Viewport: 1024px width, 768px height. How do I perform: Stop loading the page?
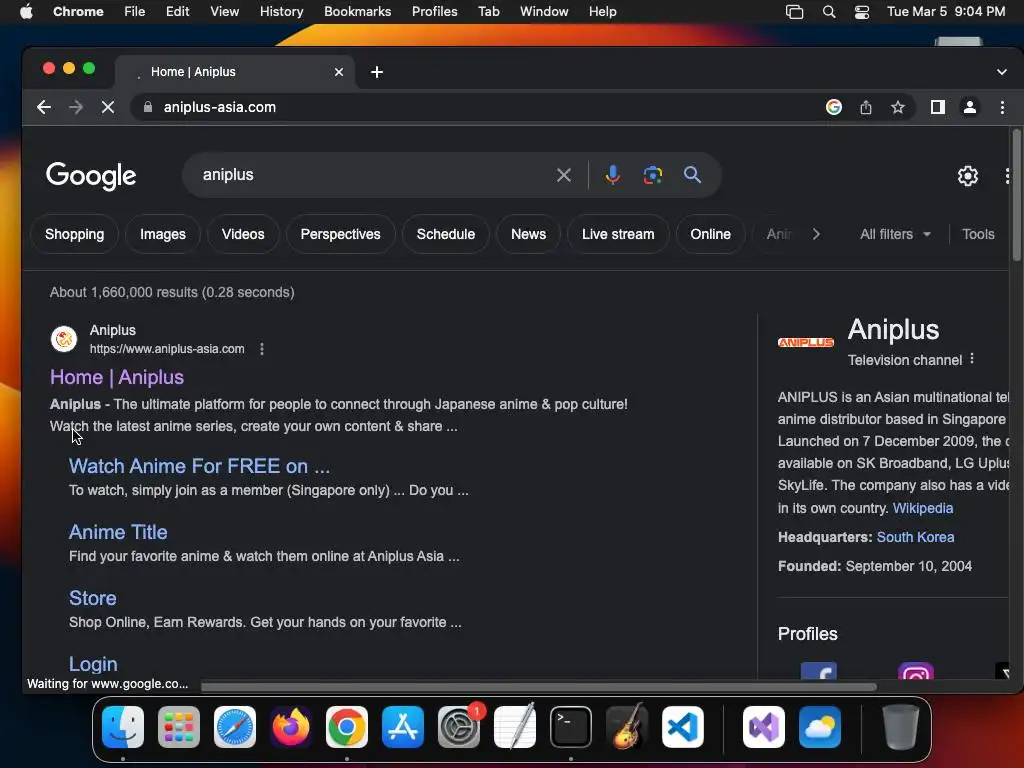coord(108,107)
